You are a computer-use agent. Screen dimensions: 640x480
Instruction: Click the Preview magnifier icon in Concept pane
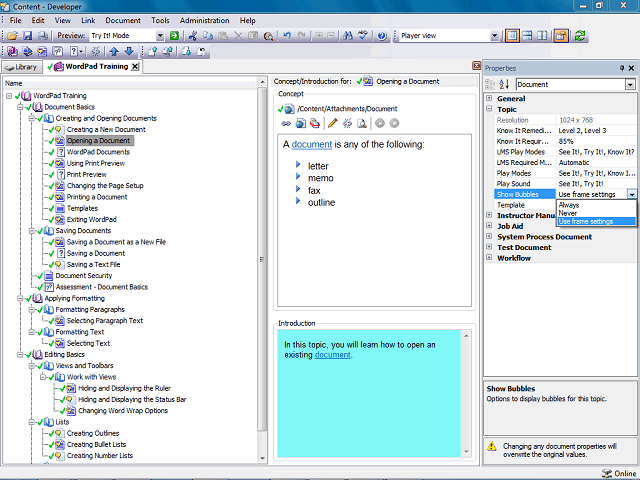click(x=362, y=123)
